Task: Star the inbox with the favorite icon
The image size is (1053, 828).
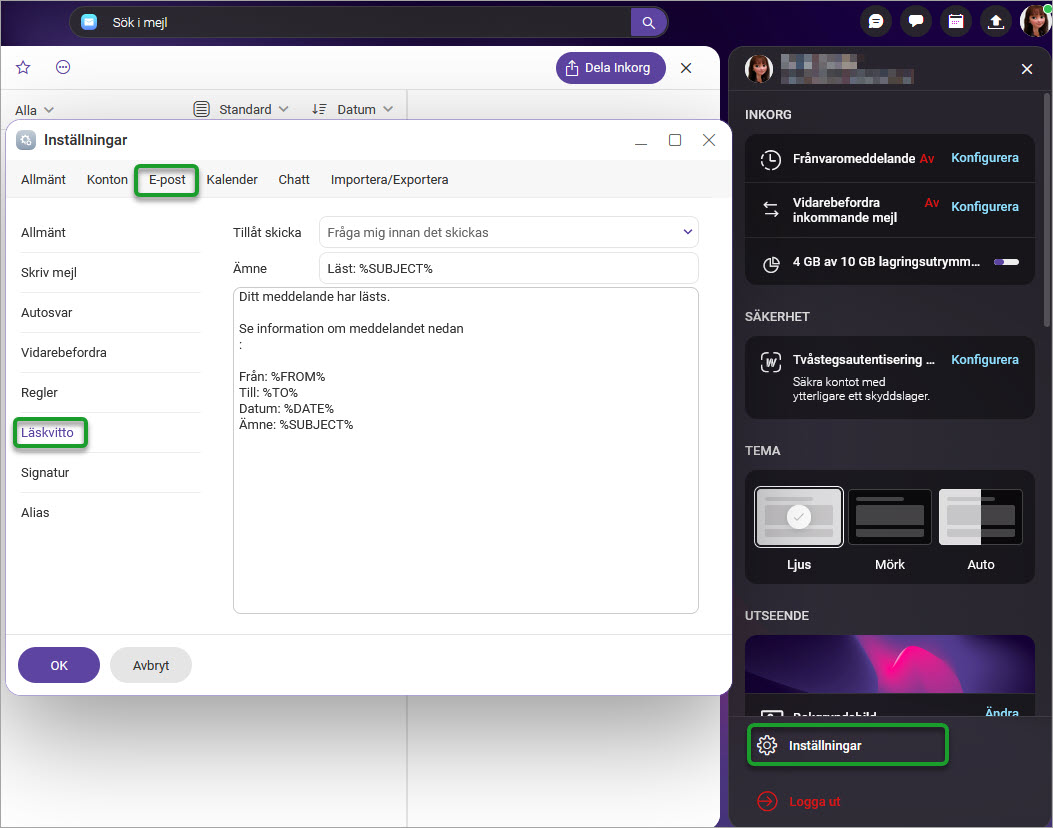Action: (23, 67)
